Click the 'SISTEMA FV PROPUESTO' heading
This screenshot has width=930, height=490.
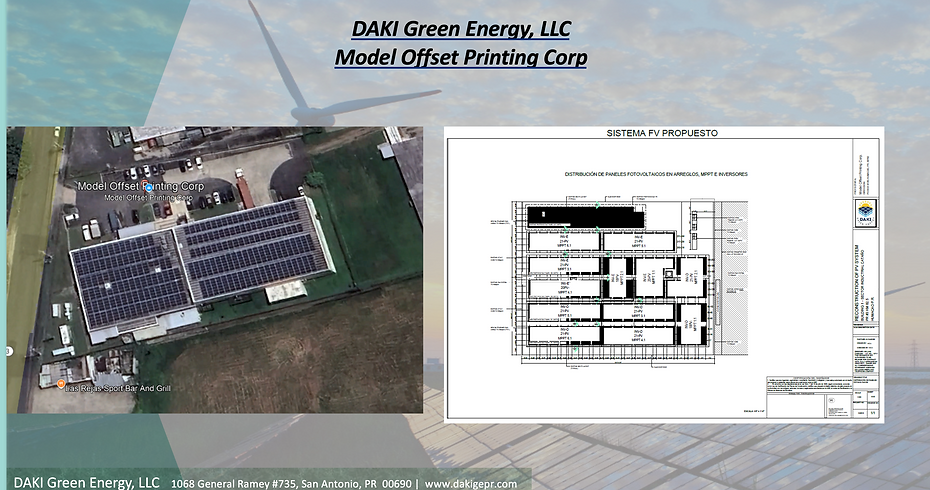click(662, 133)
